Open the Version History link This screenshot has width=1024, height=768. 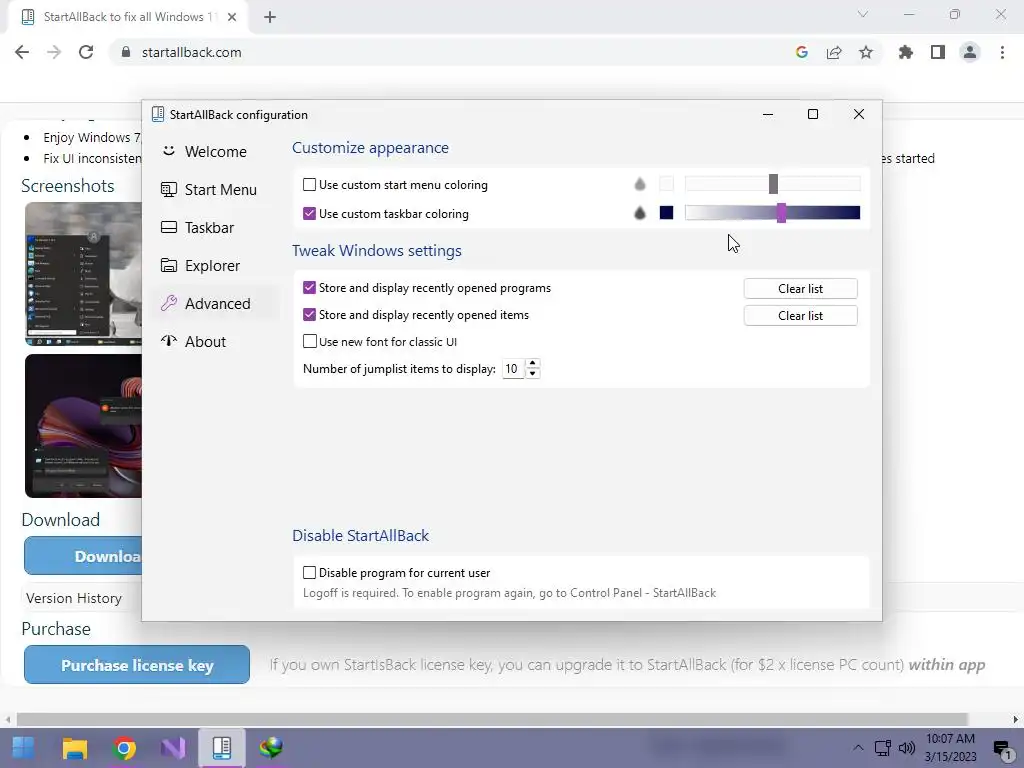(74, 598)
